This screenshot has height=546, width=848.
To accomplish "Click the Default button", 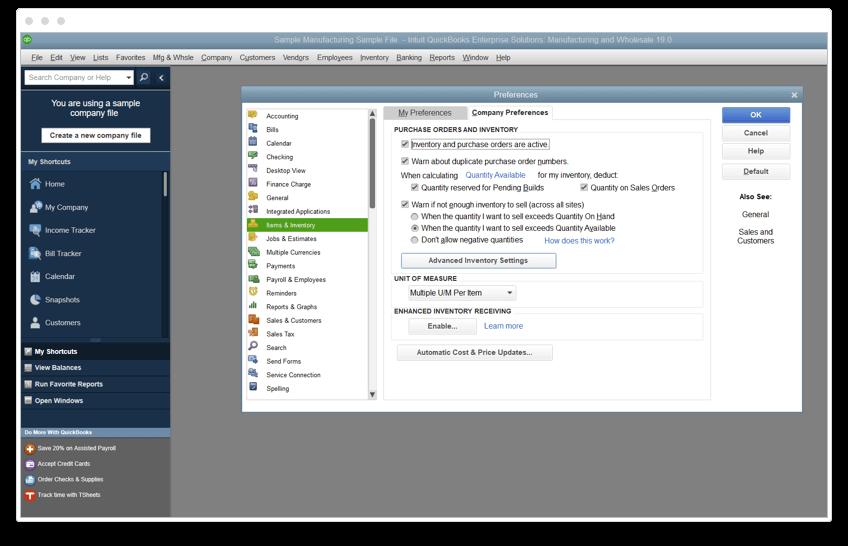I will pos(756,171).
